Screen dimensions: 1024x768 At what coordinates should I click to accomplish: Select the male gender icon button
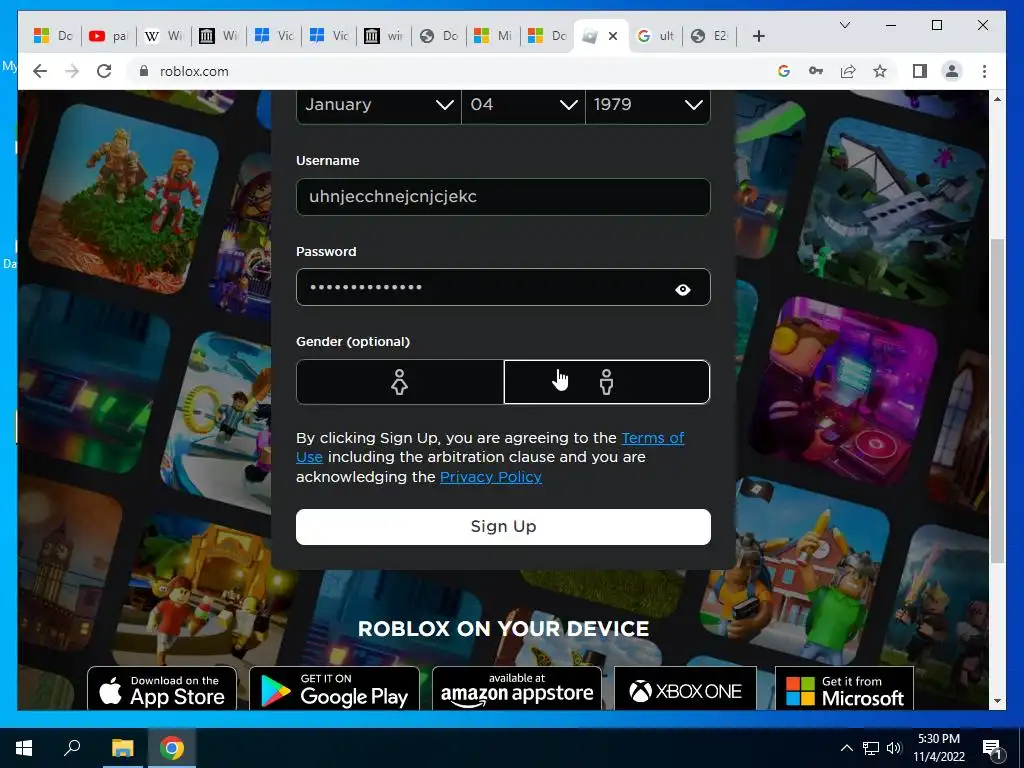click(607, 382)
